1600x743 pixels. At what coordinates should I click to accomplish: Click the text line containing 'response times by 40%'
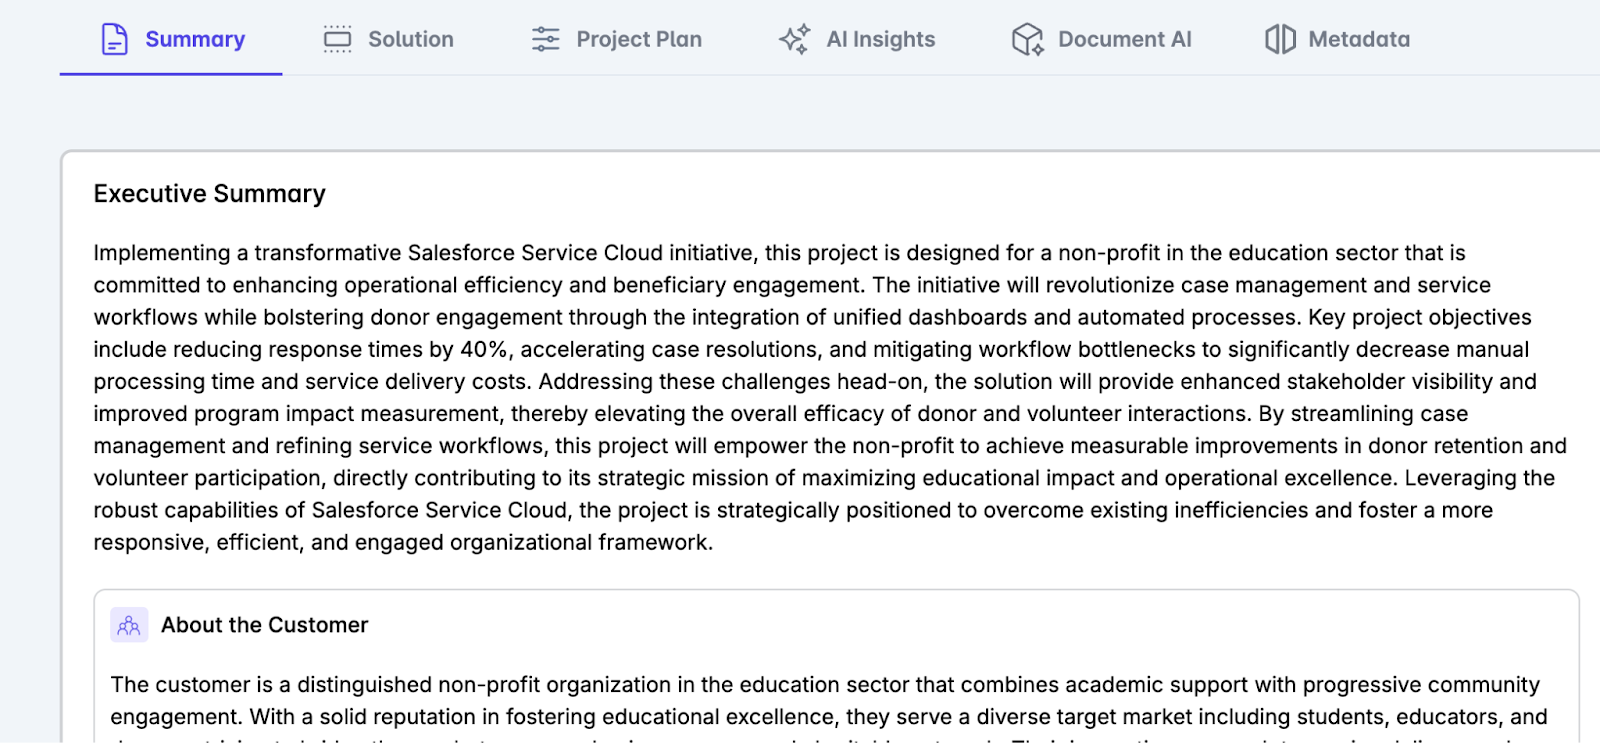pyautogui.click(x=811, y=349)
